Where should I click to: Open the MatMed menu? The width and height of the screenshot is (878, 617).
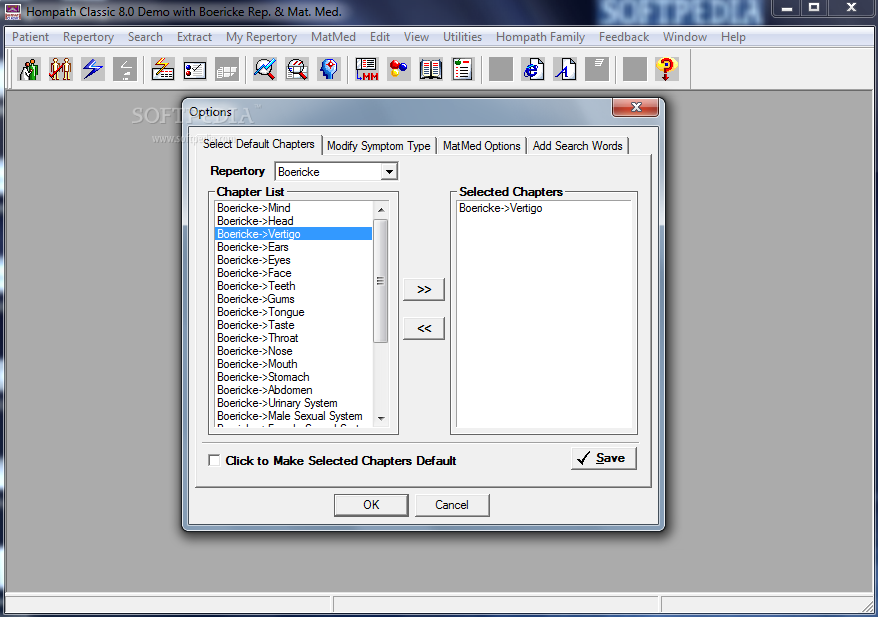click(x=333, y=37)
